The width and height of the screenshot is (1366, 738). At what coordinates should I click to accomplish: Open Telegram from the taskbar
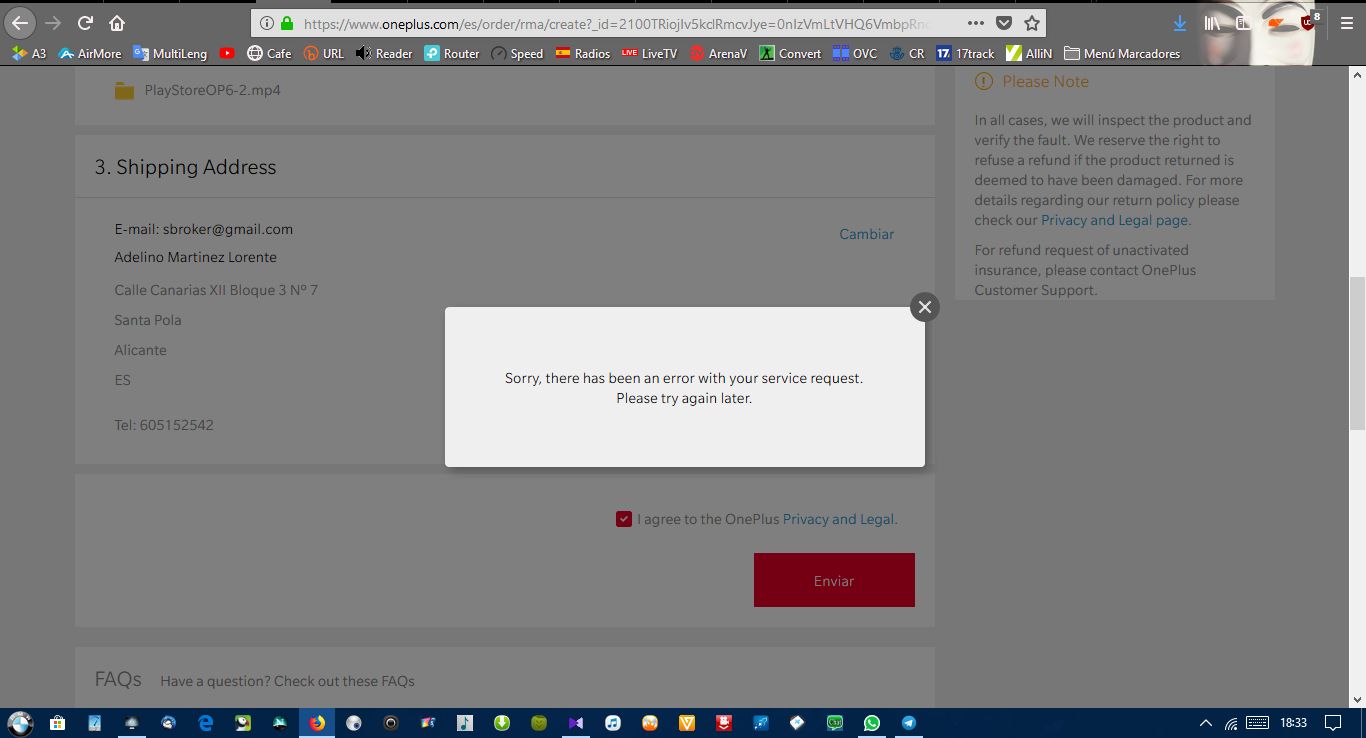coord(909,722)
